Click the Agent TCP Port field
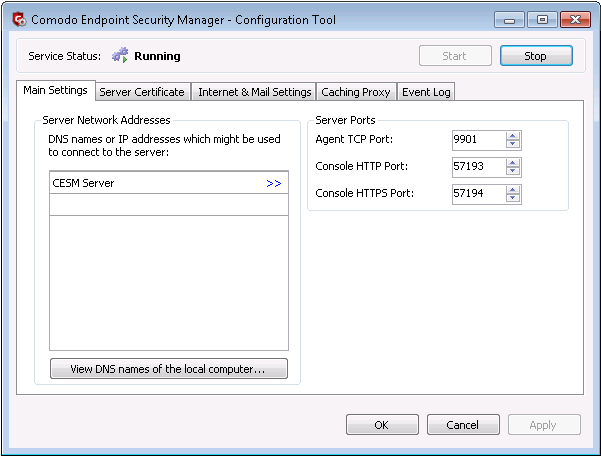This screenshot has width=601, height=457. point(479,140)
